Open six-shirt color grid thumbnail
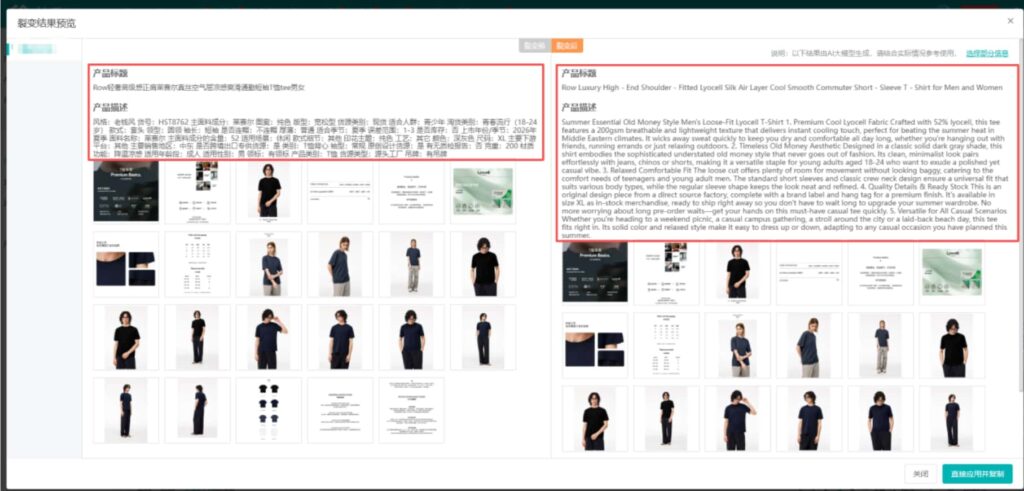The width and height of the screenshot is (1024, 491). pyautogui.click(x=268, y=410)
